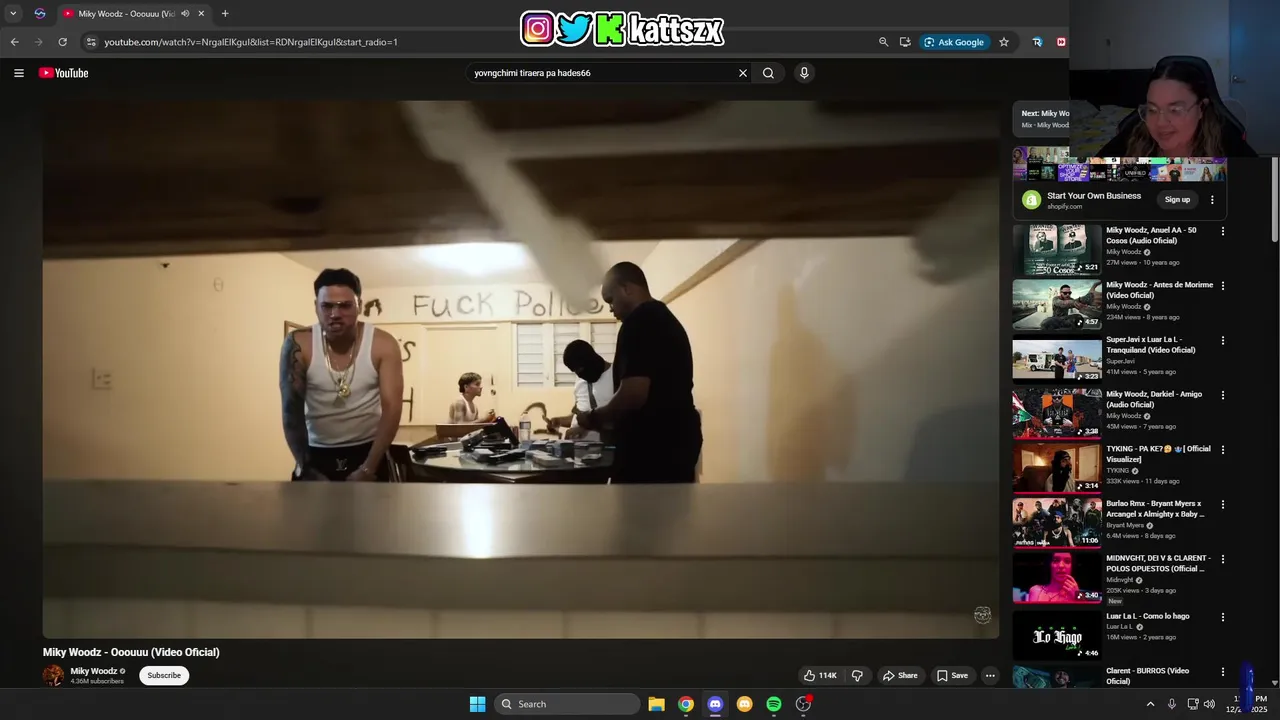1280x720 pixels.
Task: Subscribe to Miky Woodz channel
Action: tap(164, 676)
